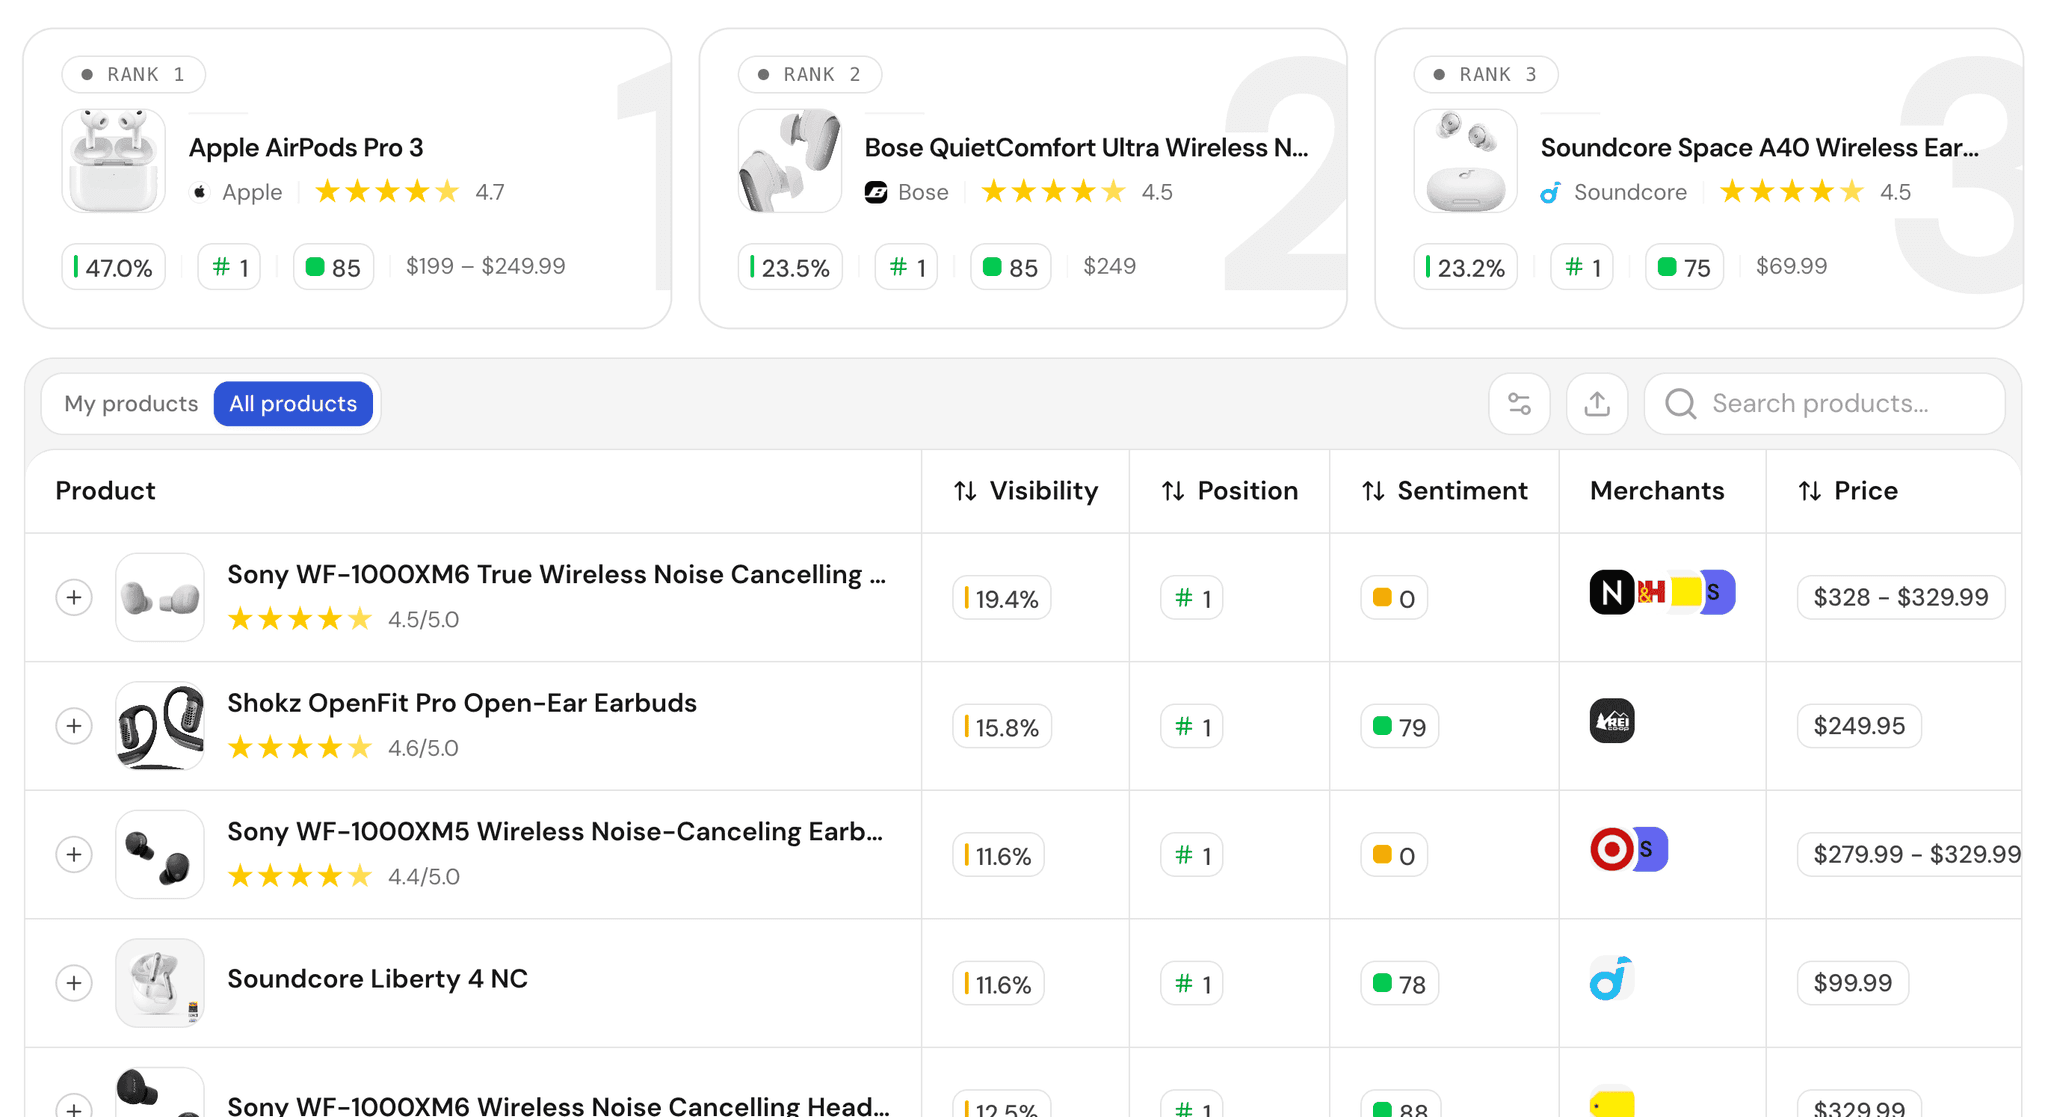Viewport: 2048px width, 1117px height.
Task: Click the Merchants column header
Action: pyautogui.click(x=1657, y=491)
